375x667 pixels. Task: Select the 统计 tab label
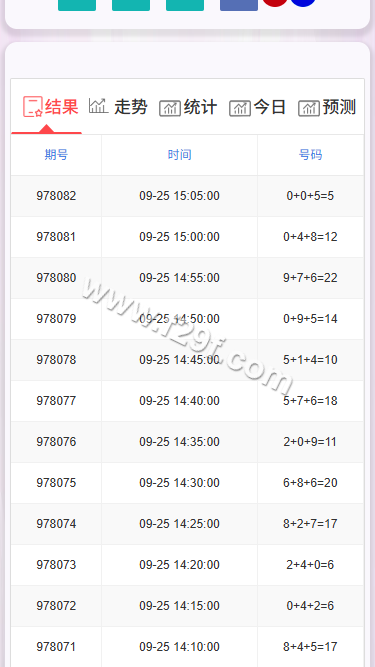200,107
